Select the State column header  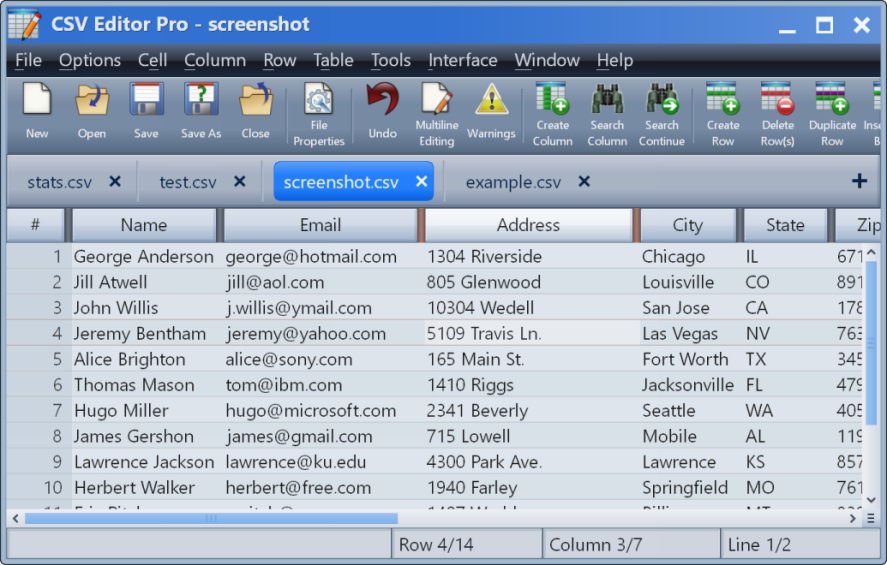(785, 225)
